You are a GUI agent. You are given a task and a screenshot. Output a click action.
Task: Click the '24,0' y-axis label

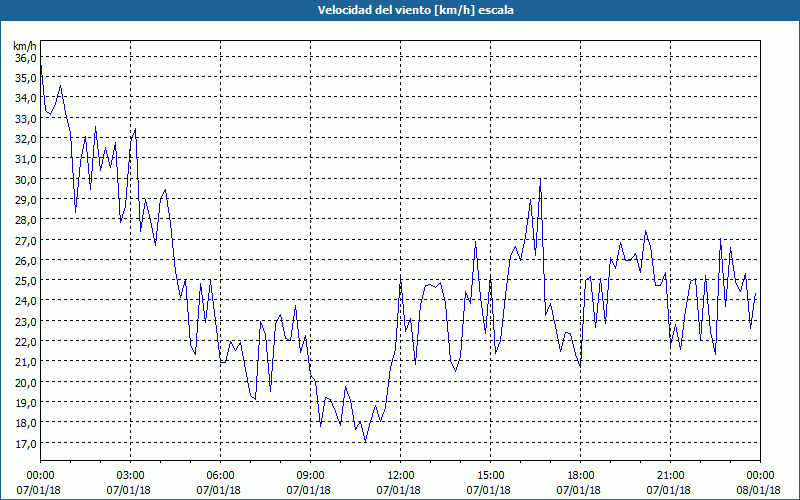click(26, 301)
